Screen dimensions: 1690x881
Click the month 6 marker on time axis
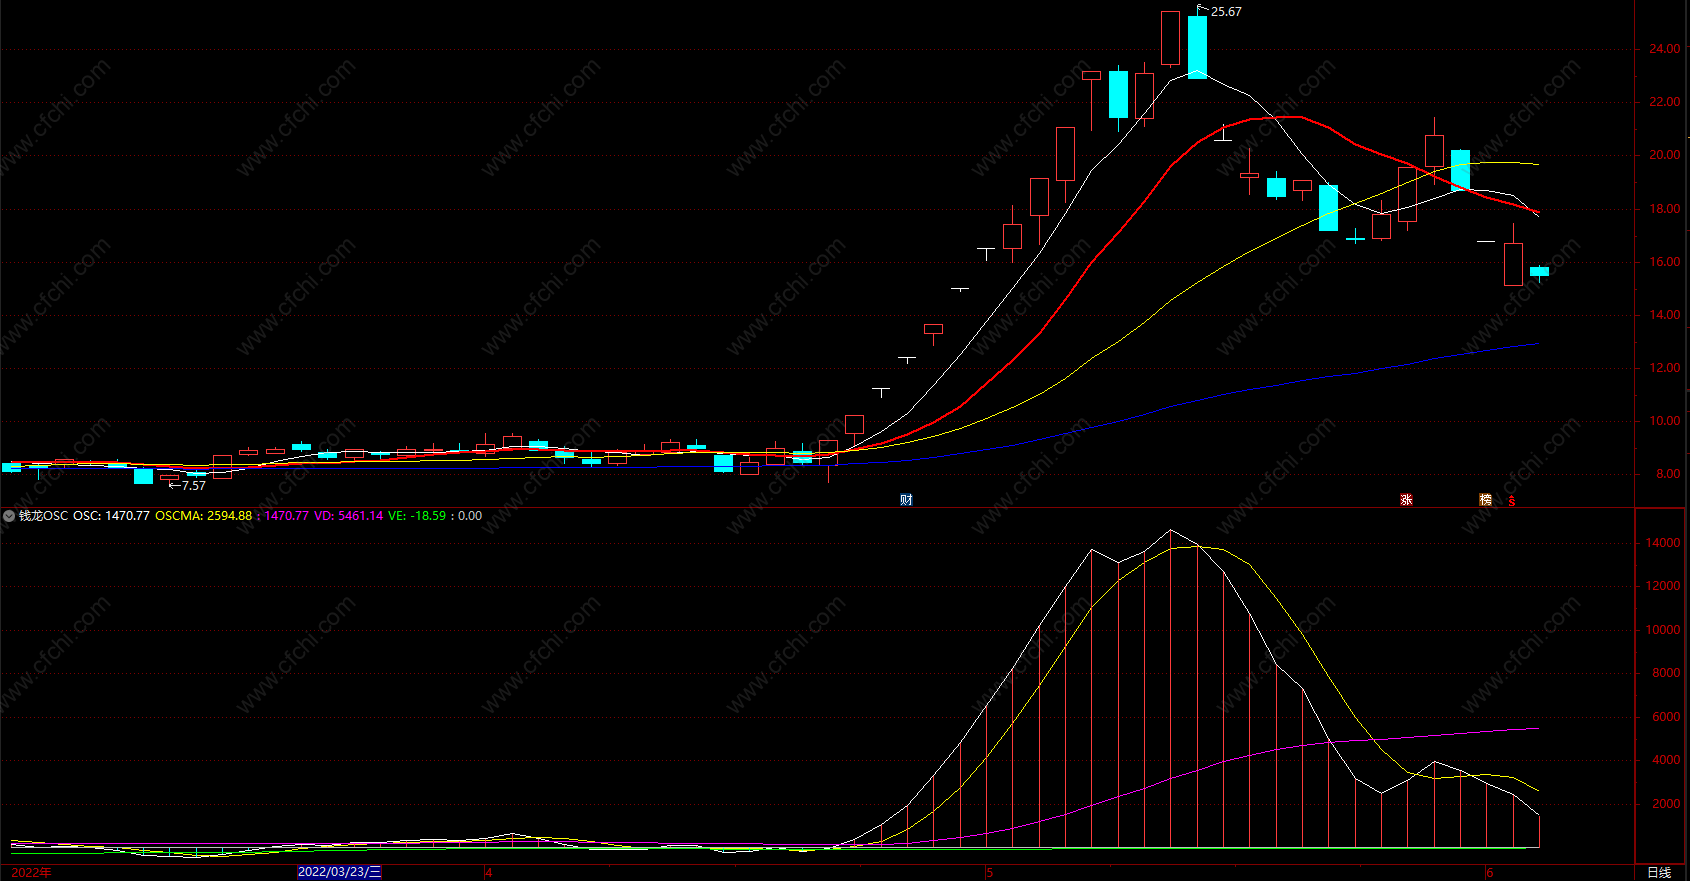click(x=1489, y=873)
